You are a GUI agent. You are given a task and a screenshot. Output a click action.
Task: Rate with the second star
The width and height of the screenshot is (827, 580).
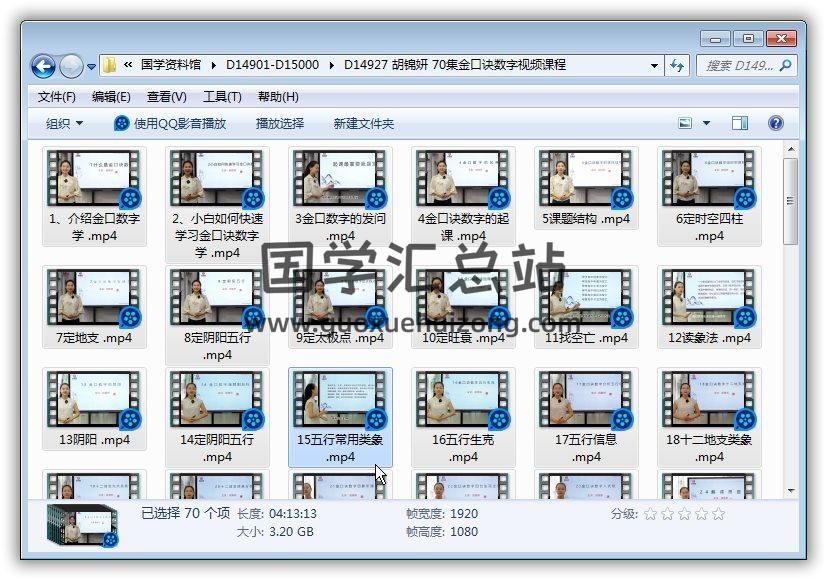[x=667, y=514]
